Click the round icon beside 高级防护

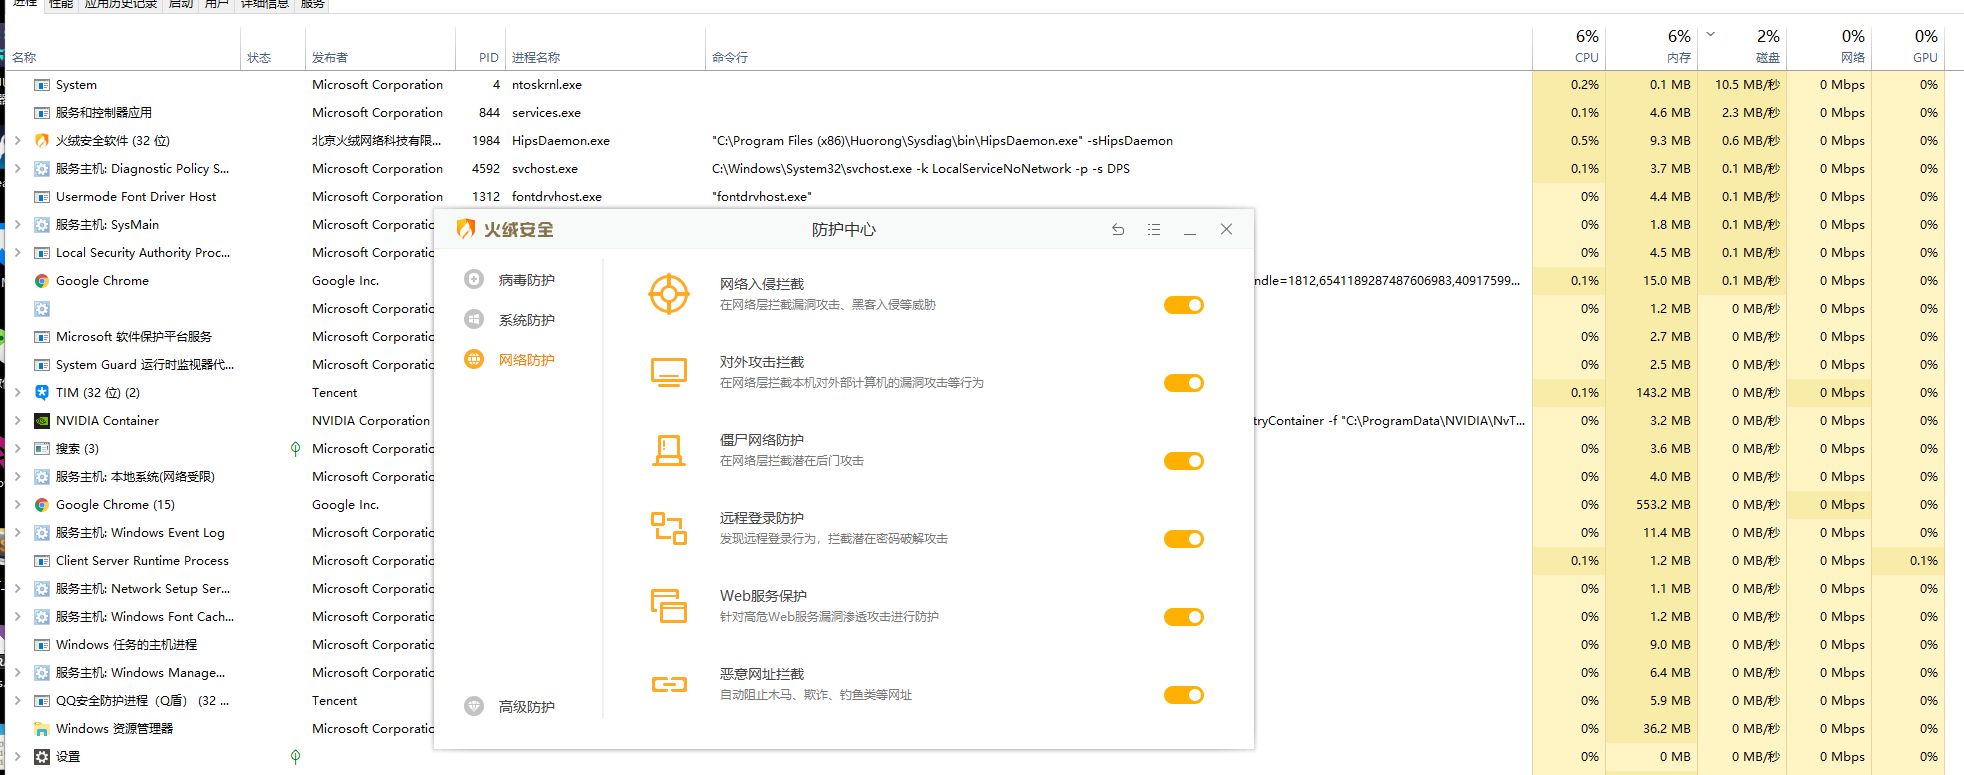474,706
